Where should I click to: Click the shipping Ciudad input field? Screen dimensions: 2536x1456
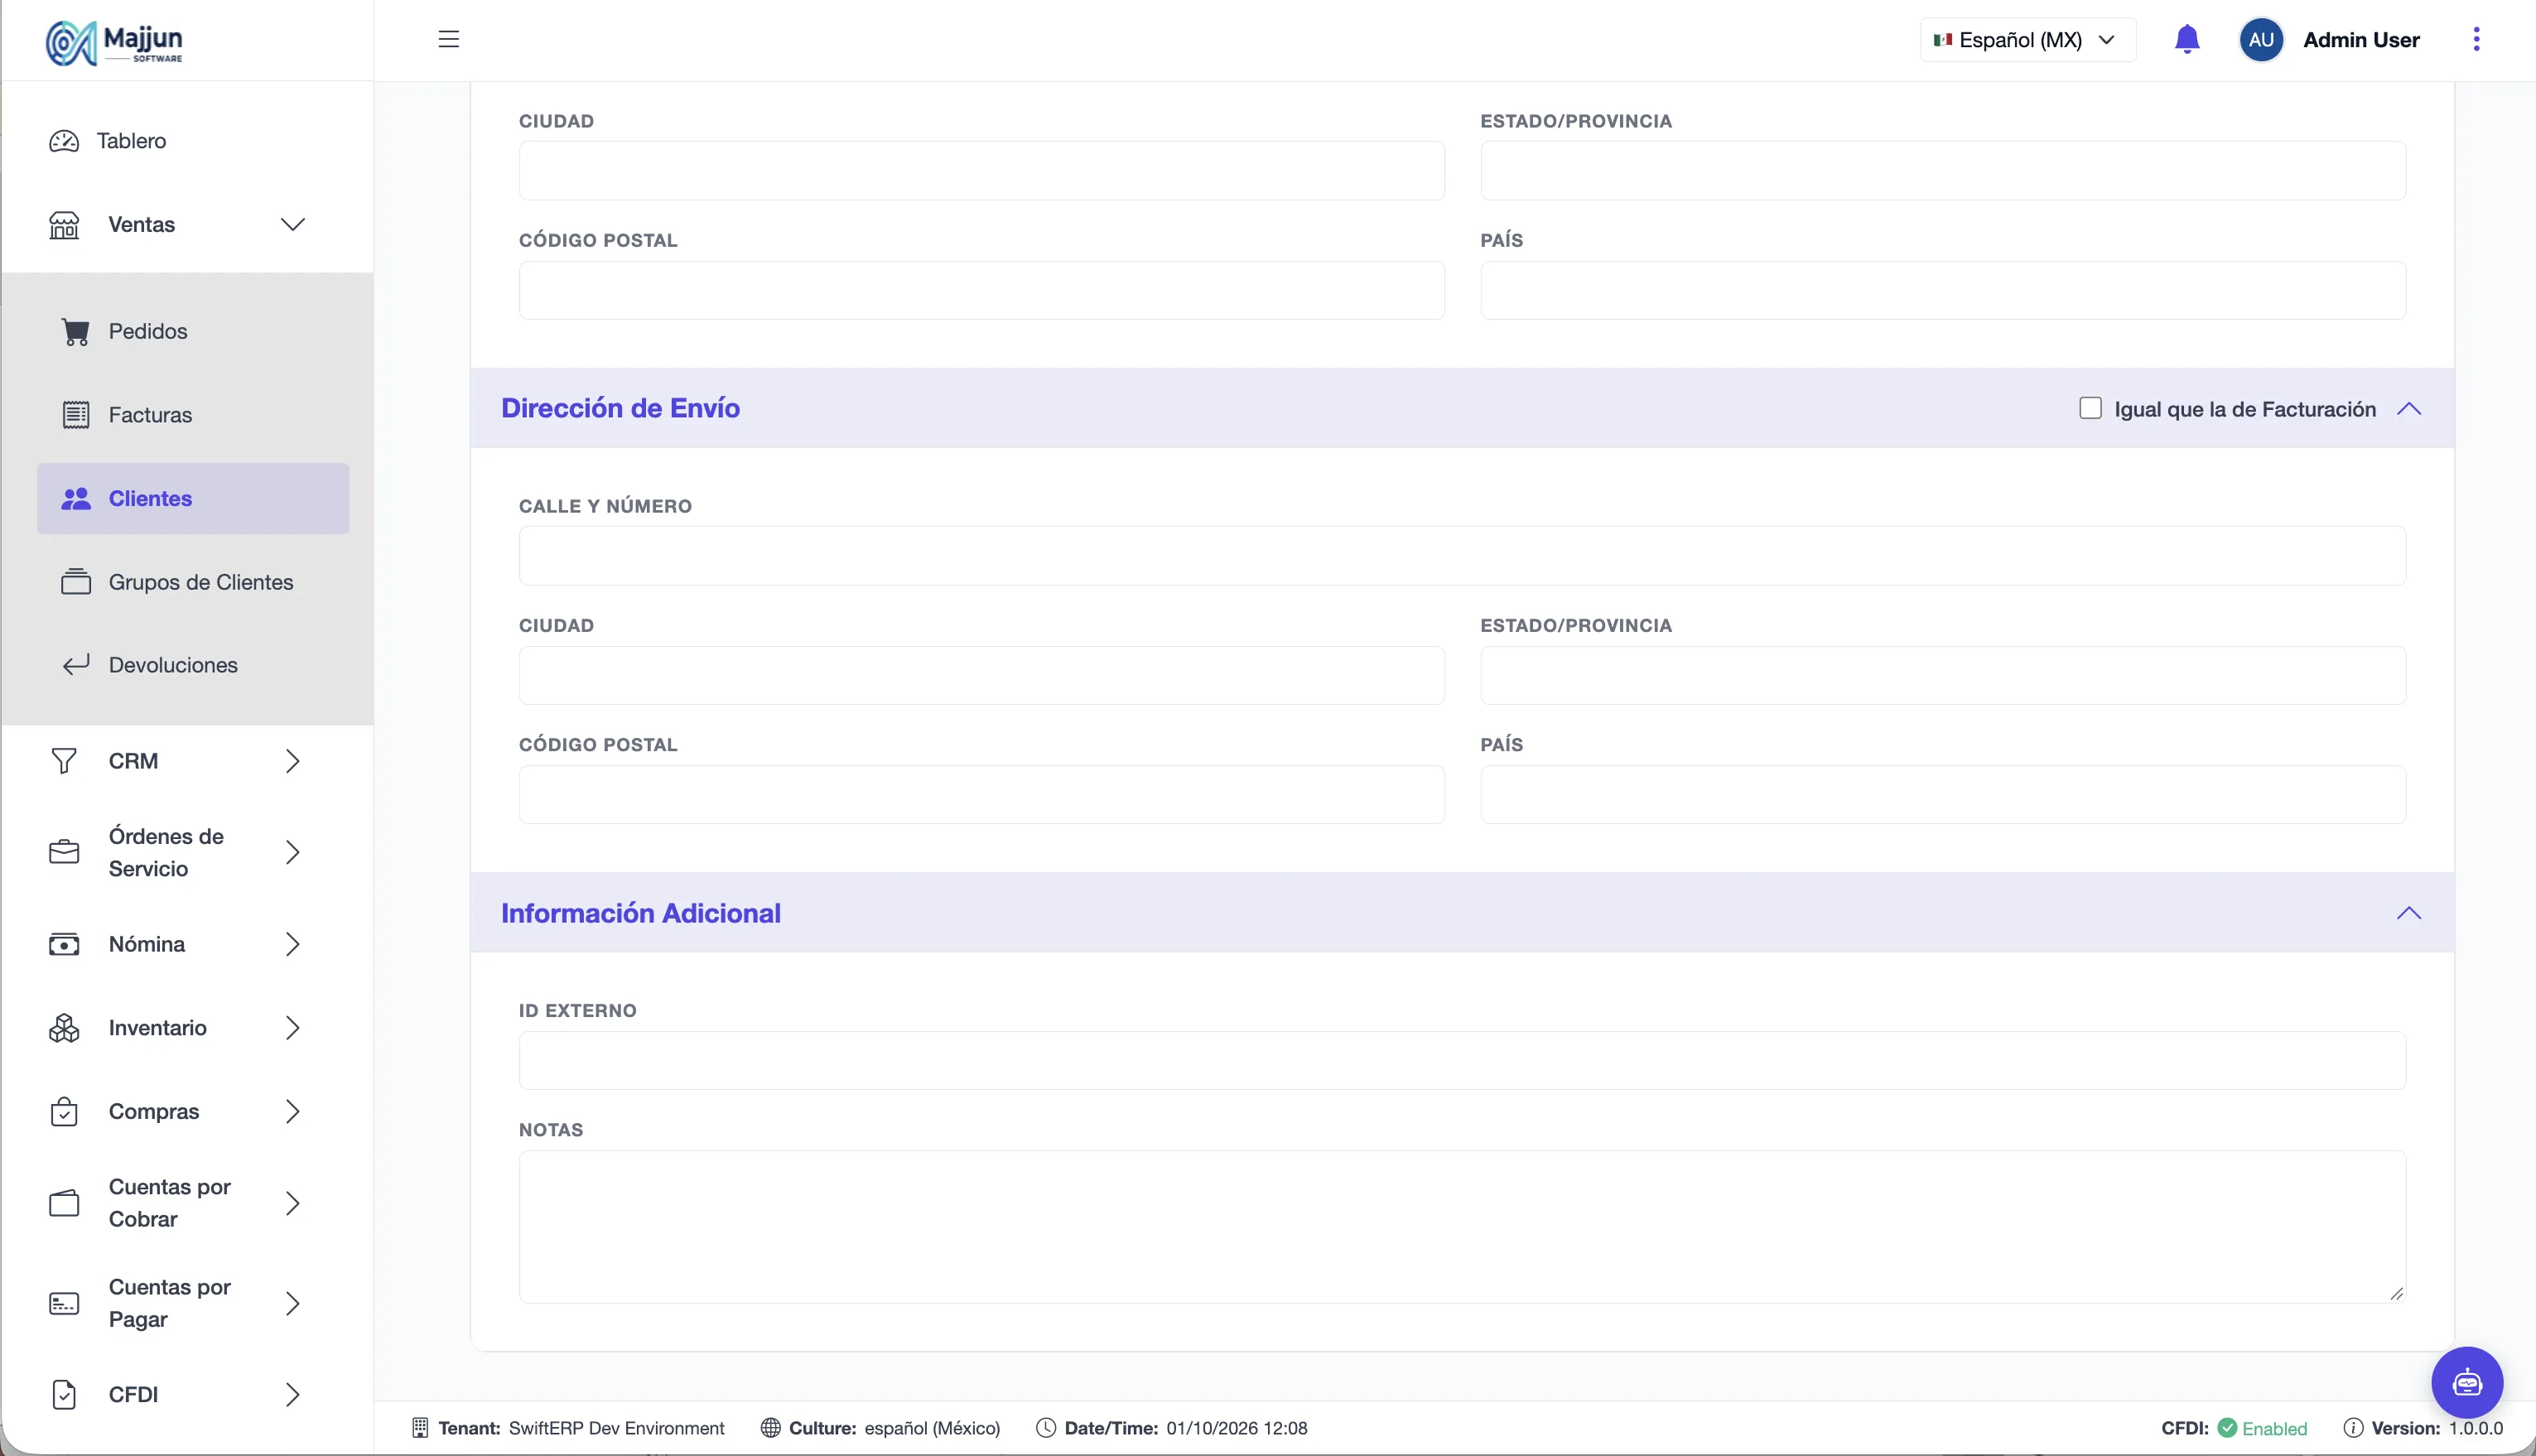[981, 675]
